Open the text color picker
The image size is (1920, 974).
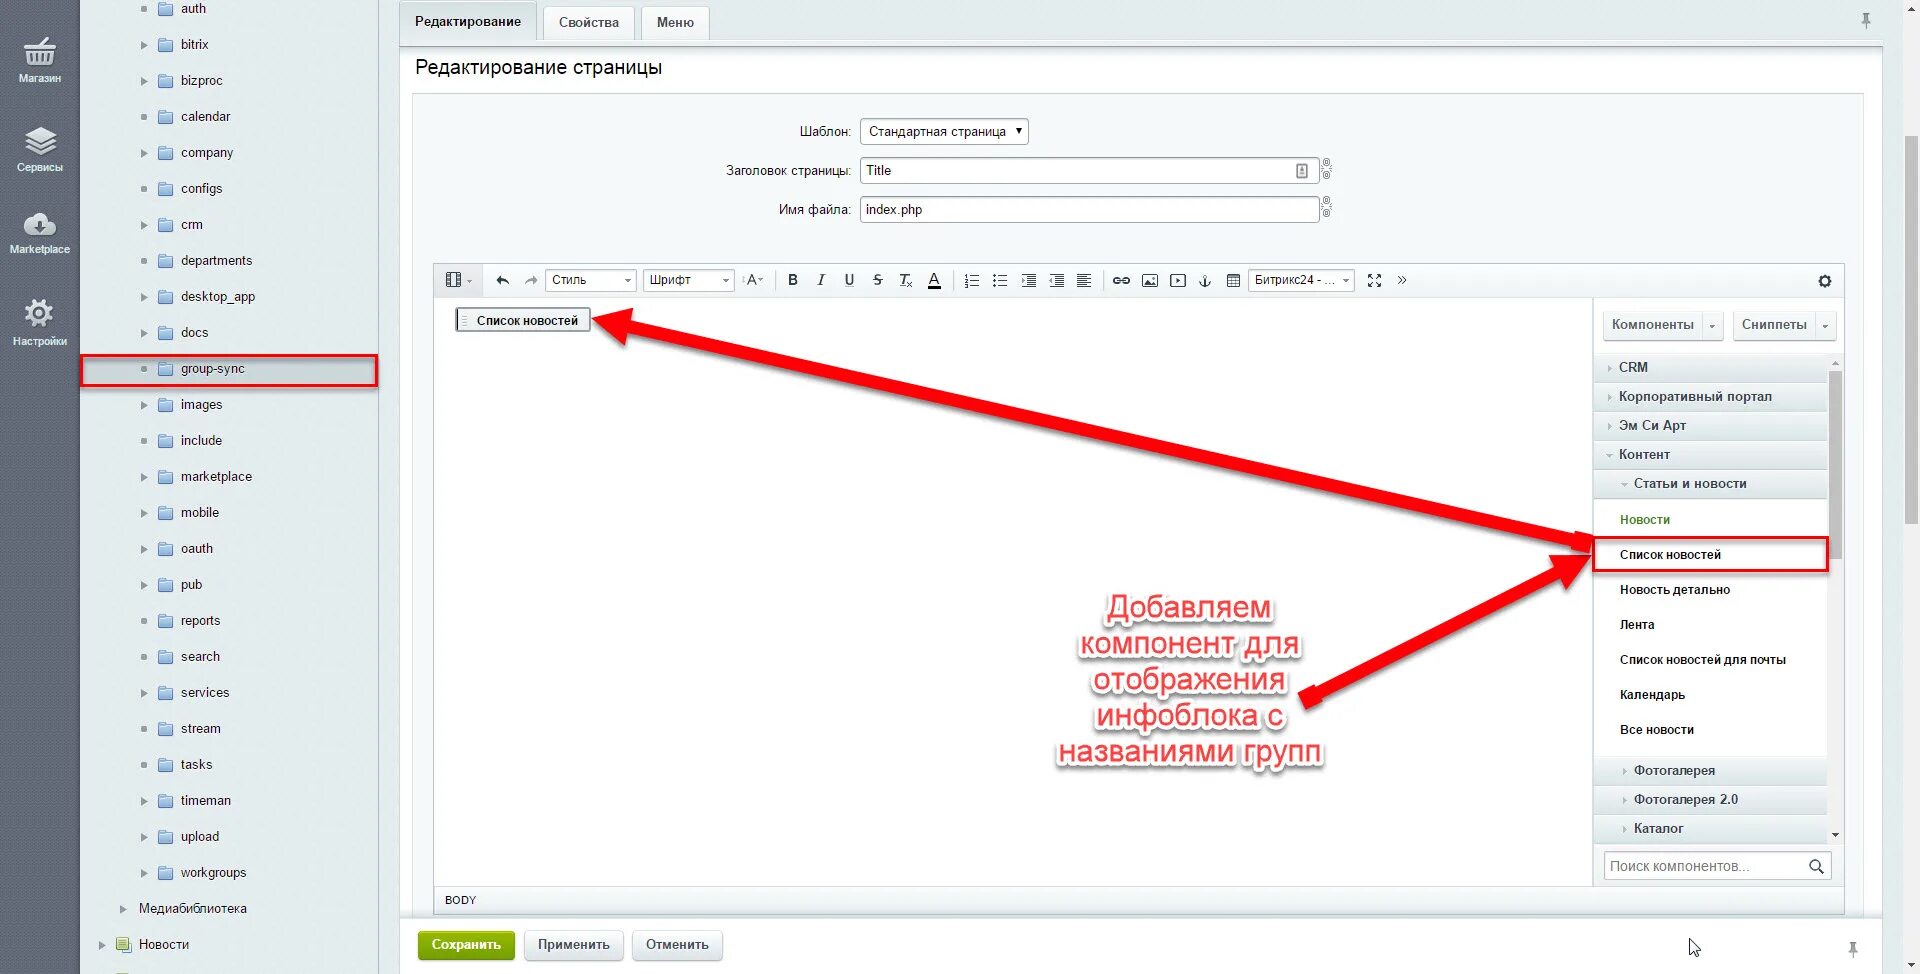click(934, 280)
